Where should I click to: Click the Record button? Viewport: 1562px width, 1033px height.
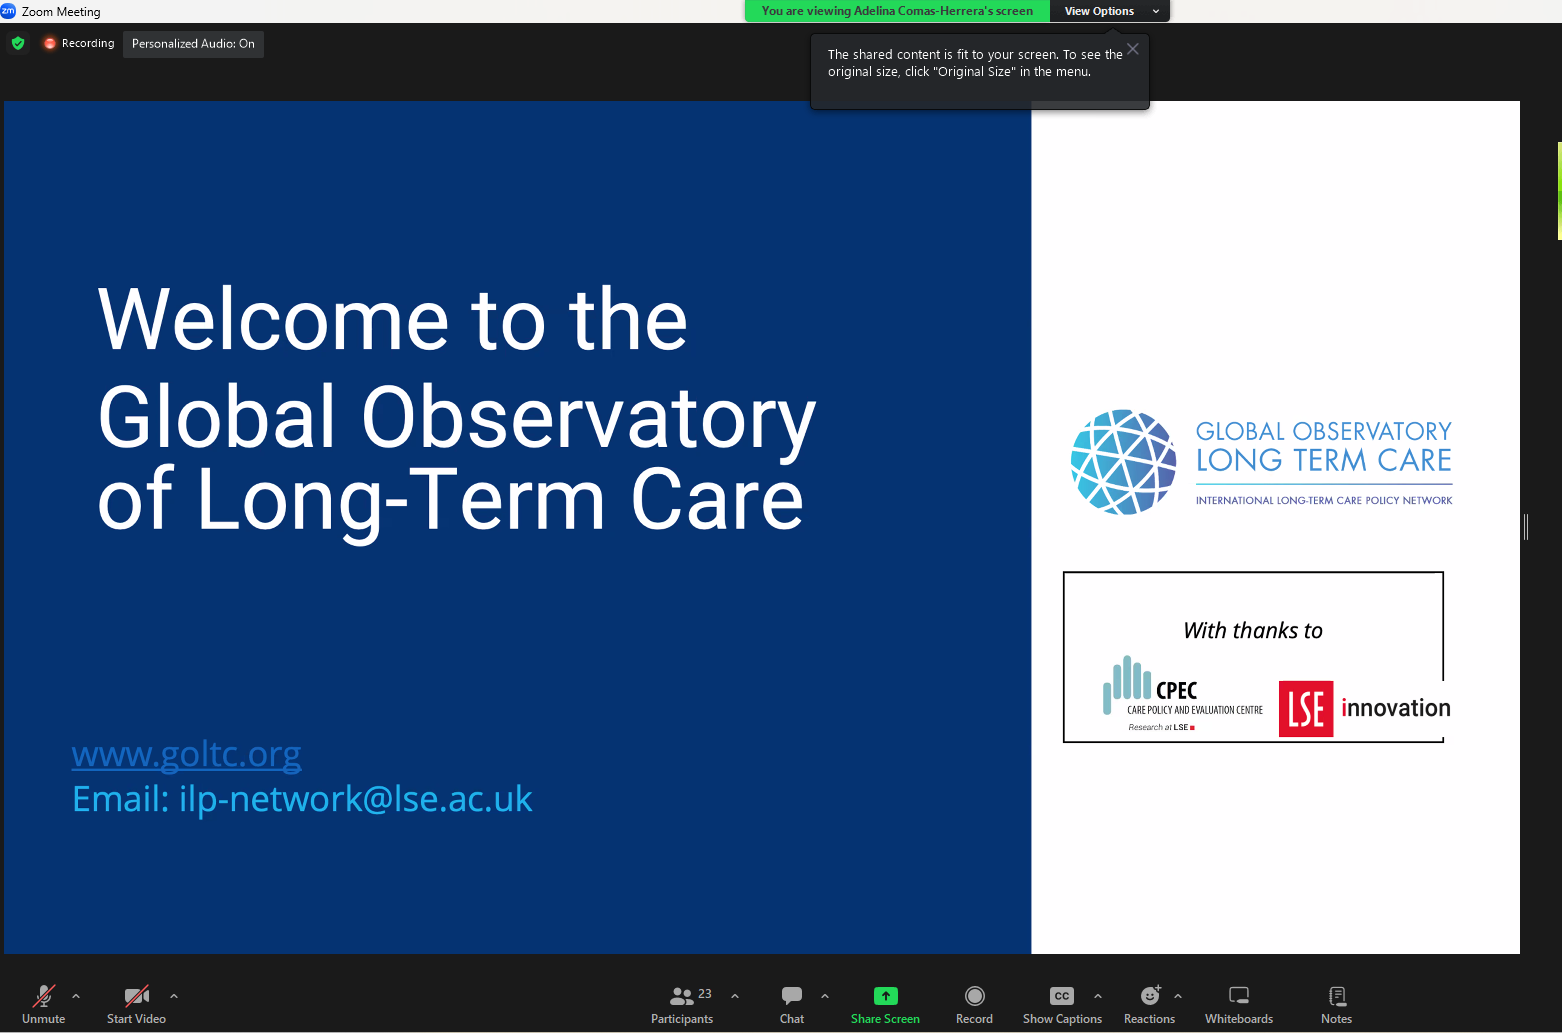point(974,1004)
